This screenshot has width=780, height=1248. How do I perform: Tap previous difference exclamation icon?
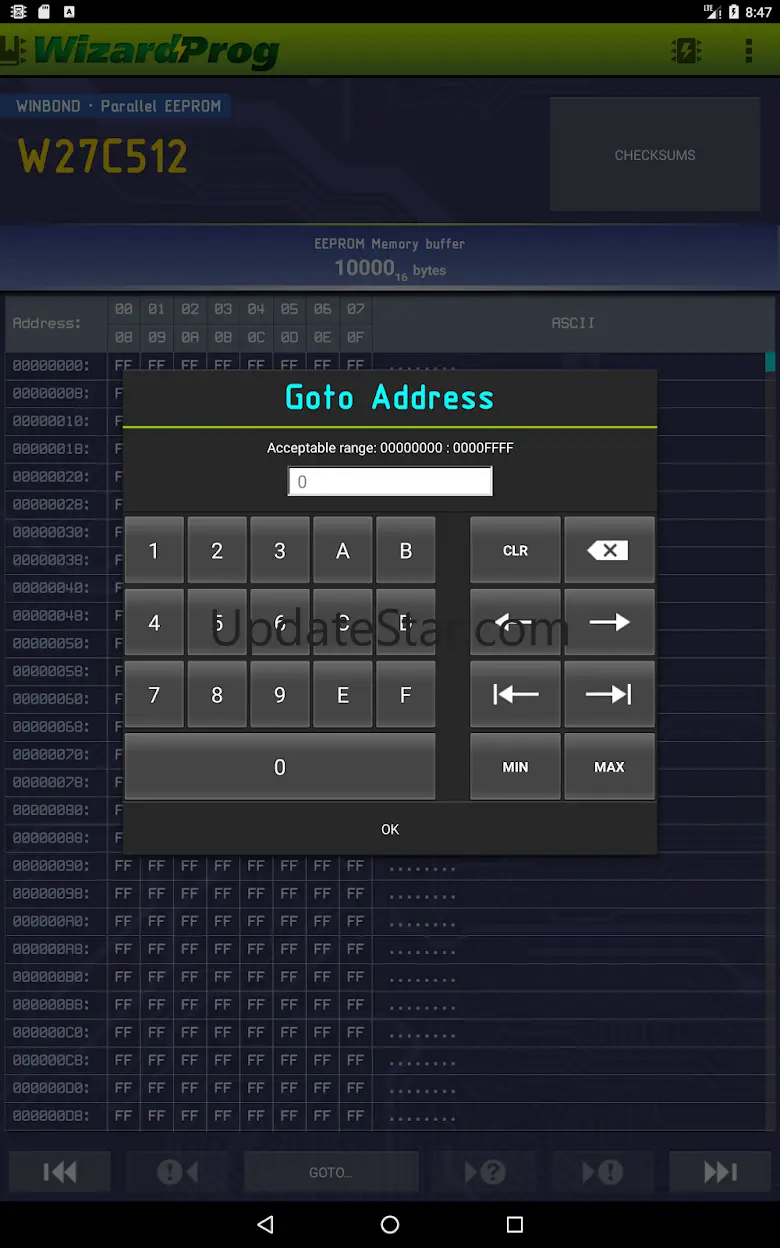(177, 1172)
